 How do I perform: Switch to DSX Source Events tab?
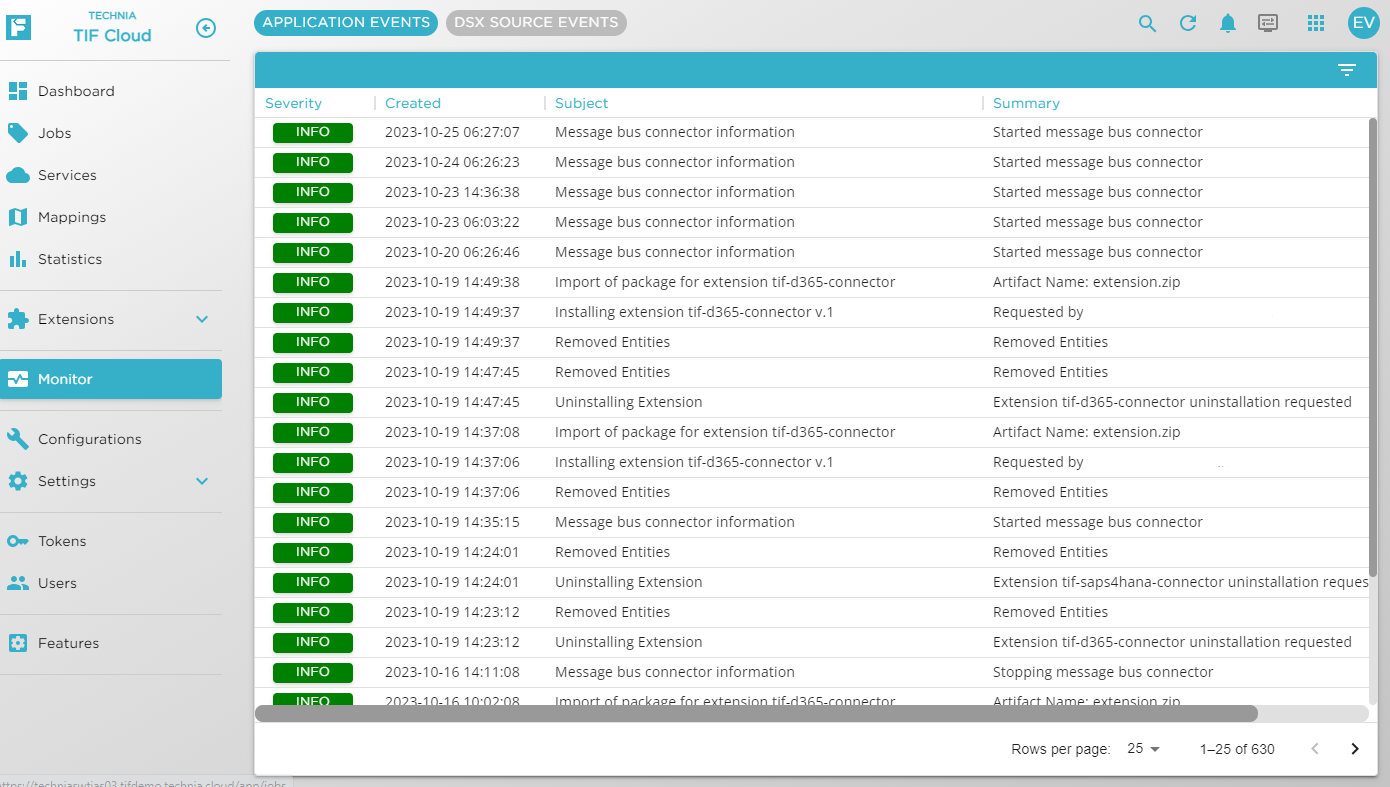(x=536, y=22)
